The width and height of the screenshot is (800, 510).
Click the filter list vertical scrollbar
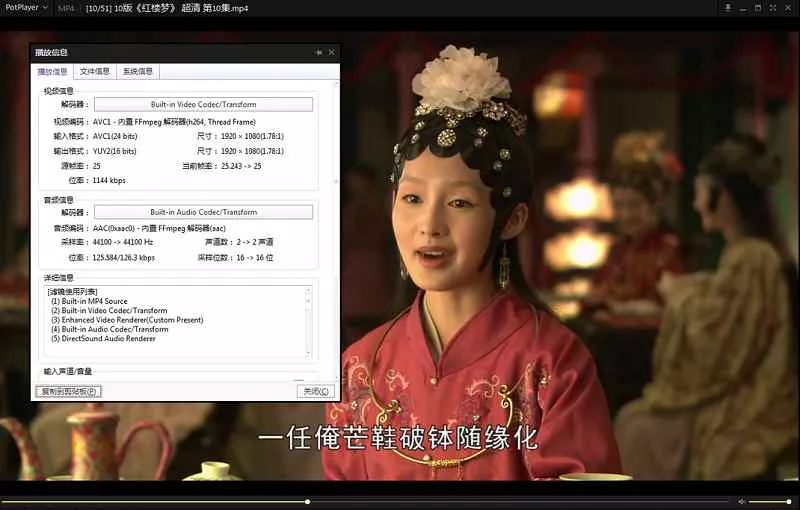point(308,320)
